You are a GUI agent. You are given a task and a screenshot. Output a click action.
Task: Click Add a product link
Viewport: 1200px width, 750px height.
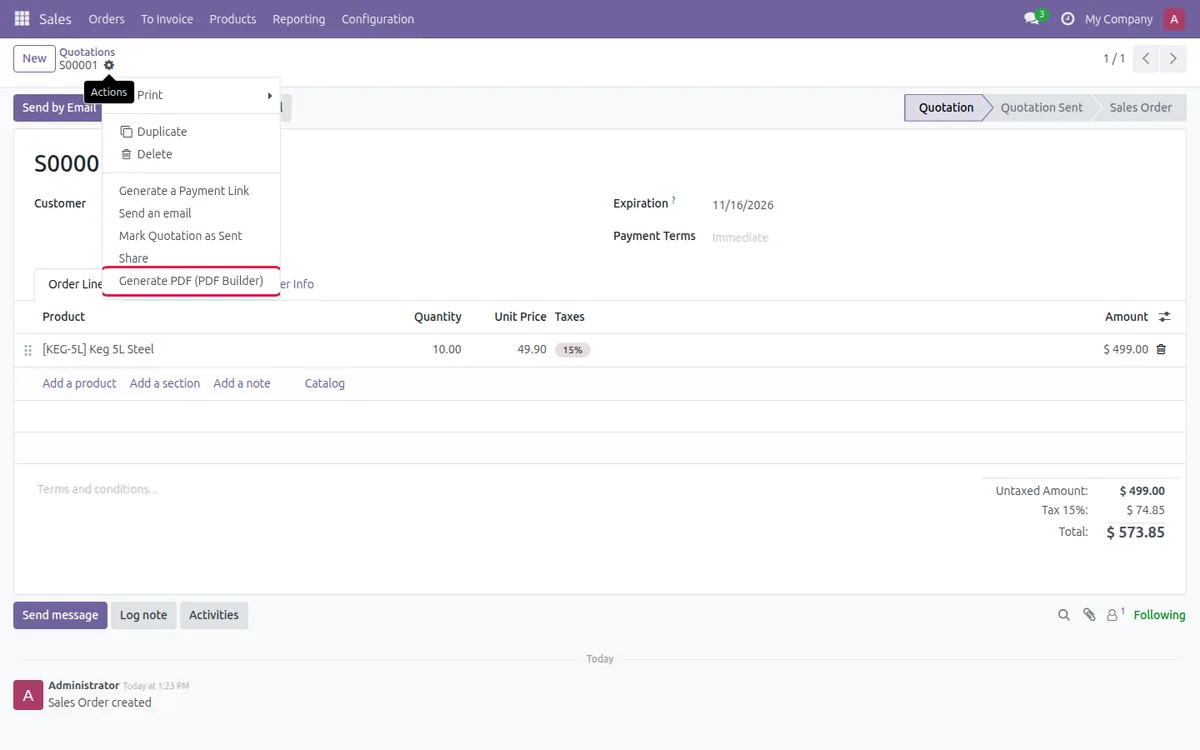click(79, 383)
